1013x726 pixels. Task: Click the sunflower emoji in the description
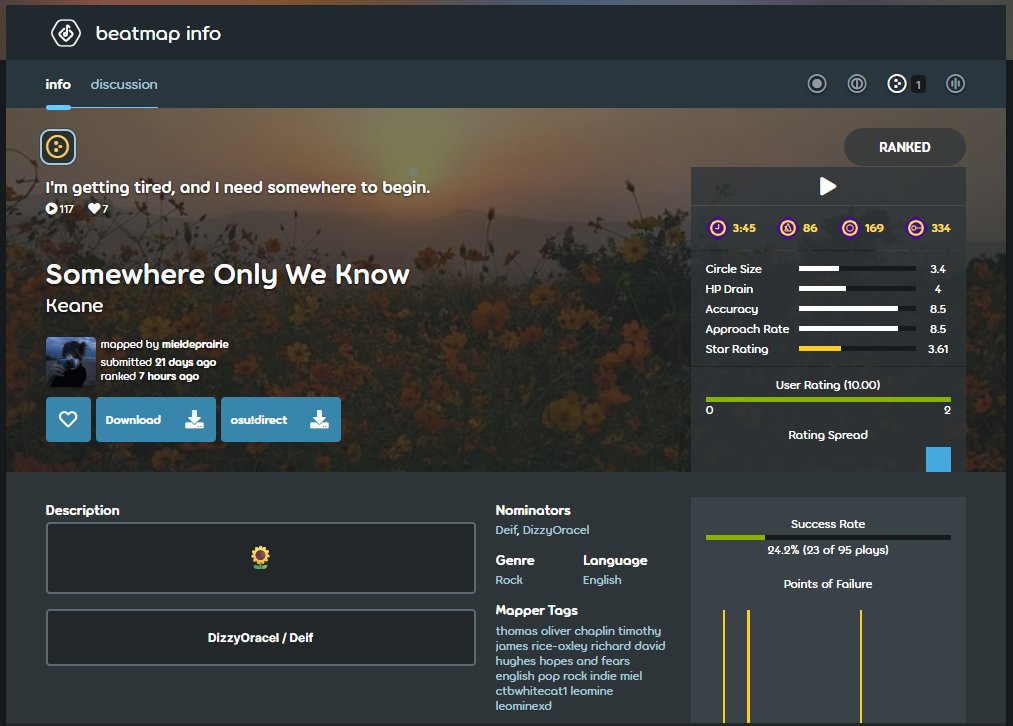point(260,557)
